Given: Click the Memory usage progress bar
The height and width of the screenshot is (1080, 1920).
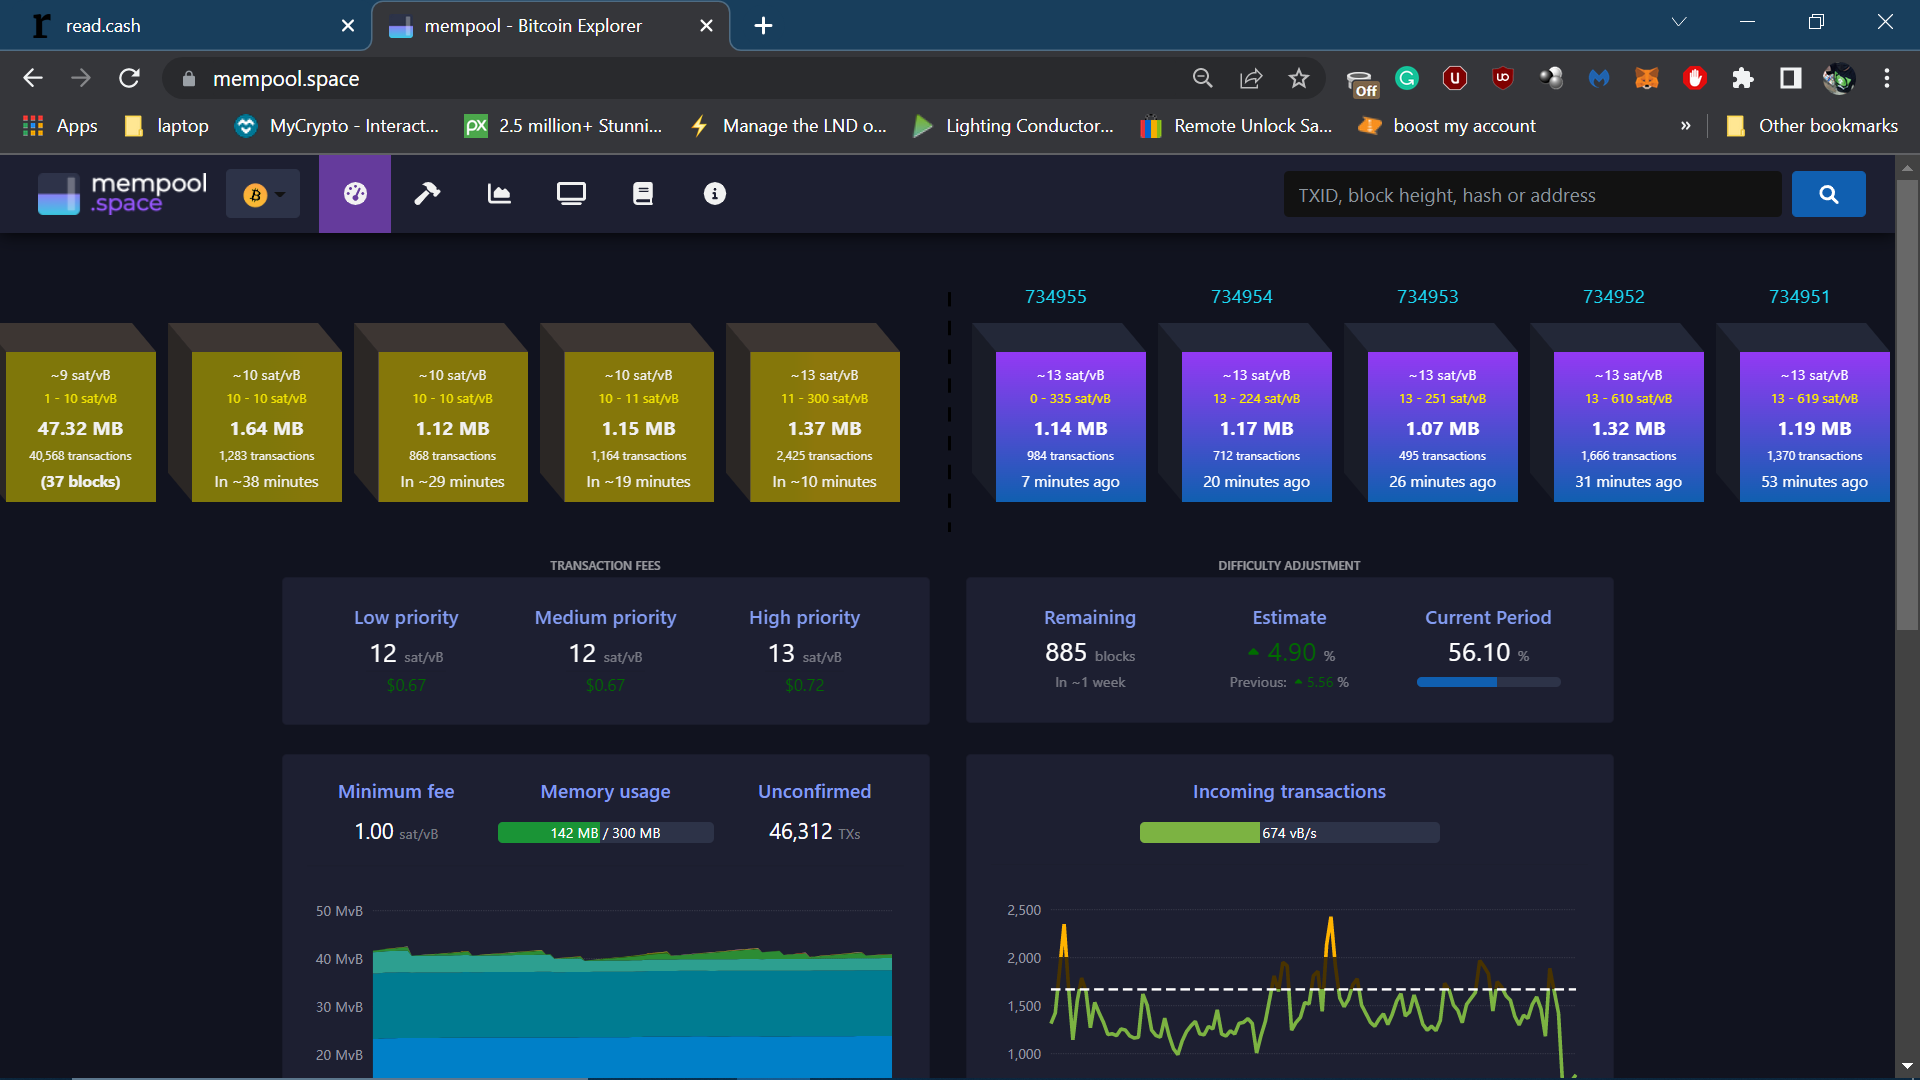Looking at the screenshot, I should click(x=606, y=833).
